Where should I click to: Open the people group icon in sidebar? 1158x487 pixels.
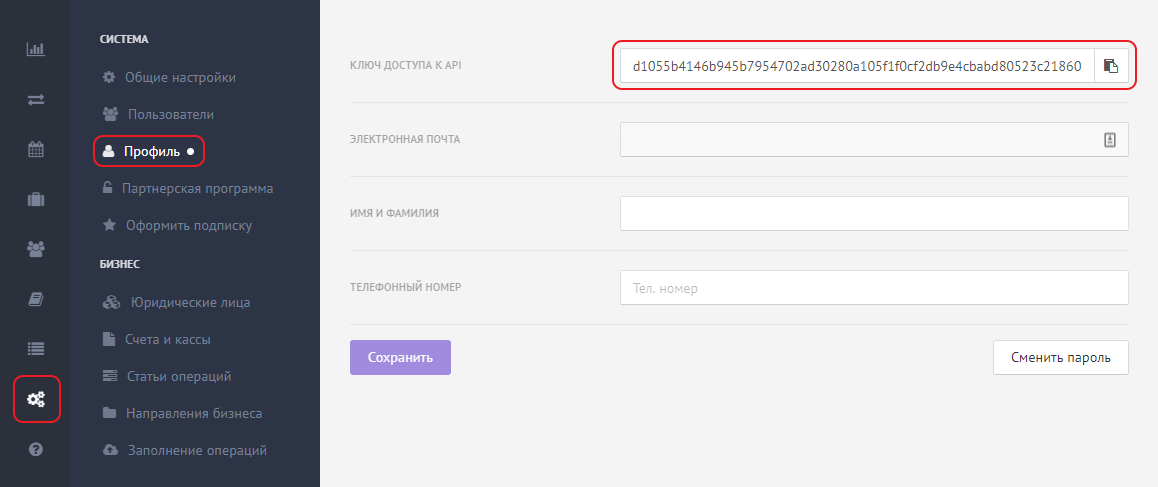(x=35, y=249)
